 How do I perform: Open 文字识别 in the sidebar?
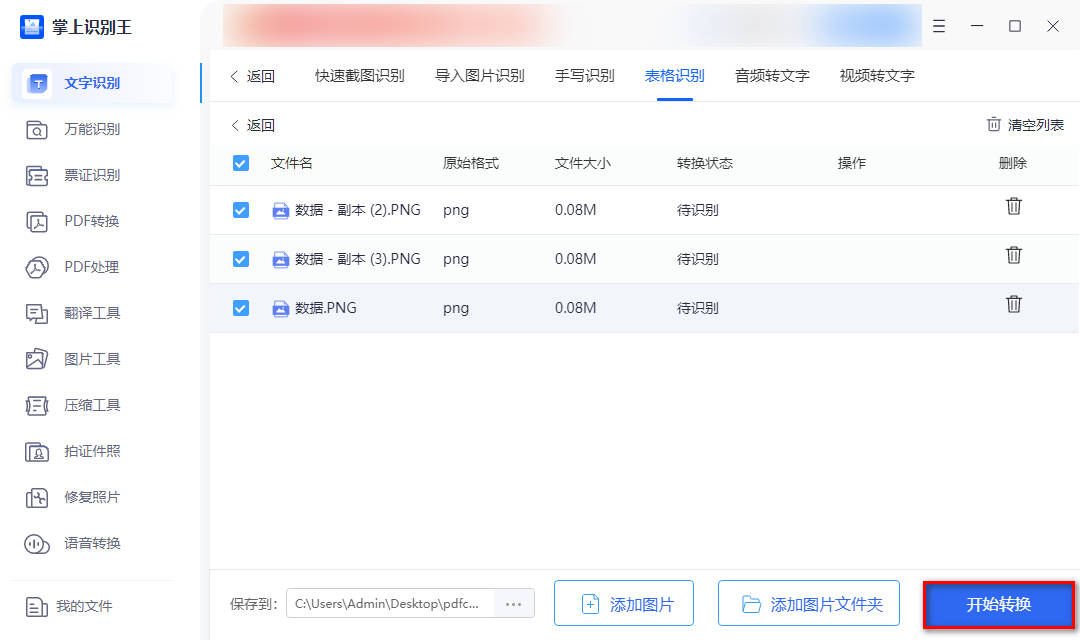pyautogui.click(x=92, y=83)
